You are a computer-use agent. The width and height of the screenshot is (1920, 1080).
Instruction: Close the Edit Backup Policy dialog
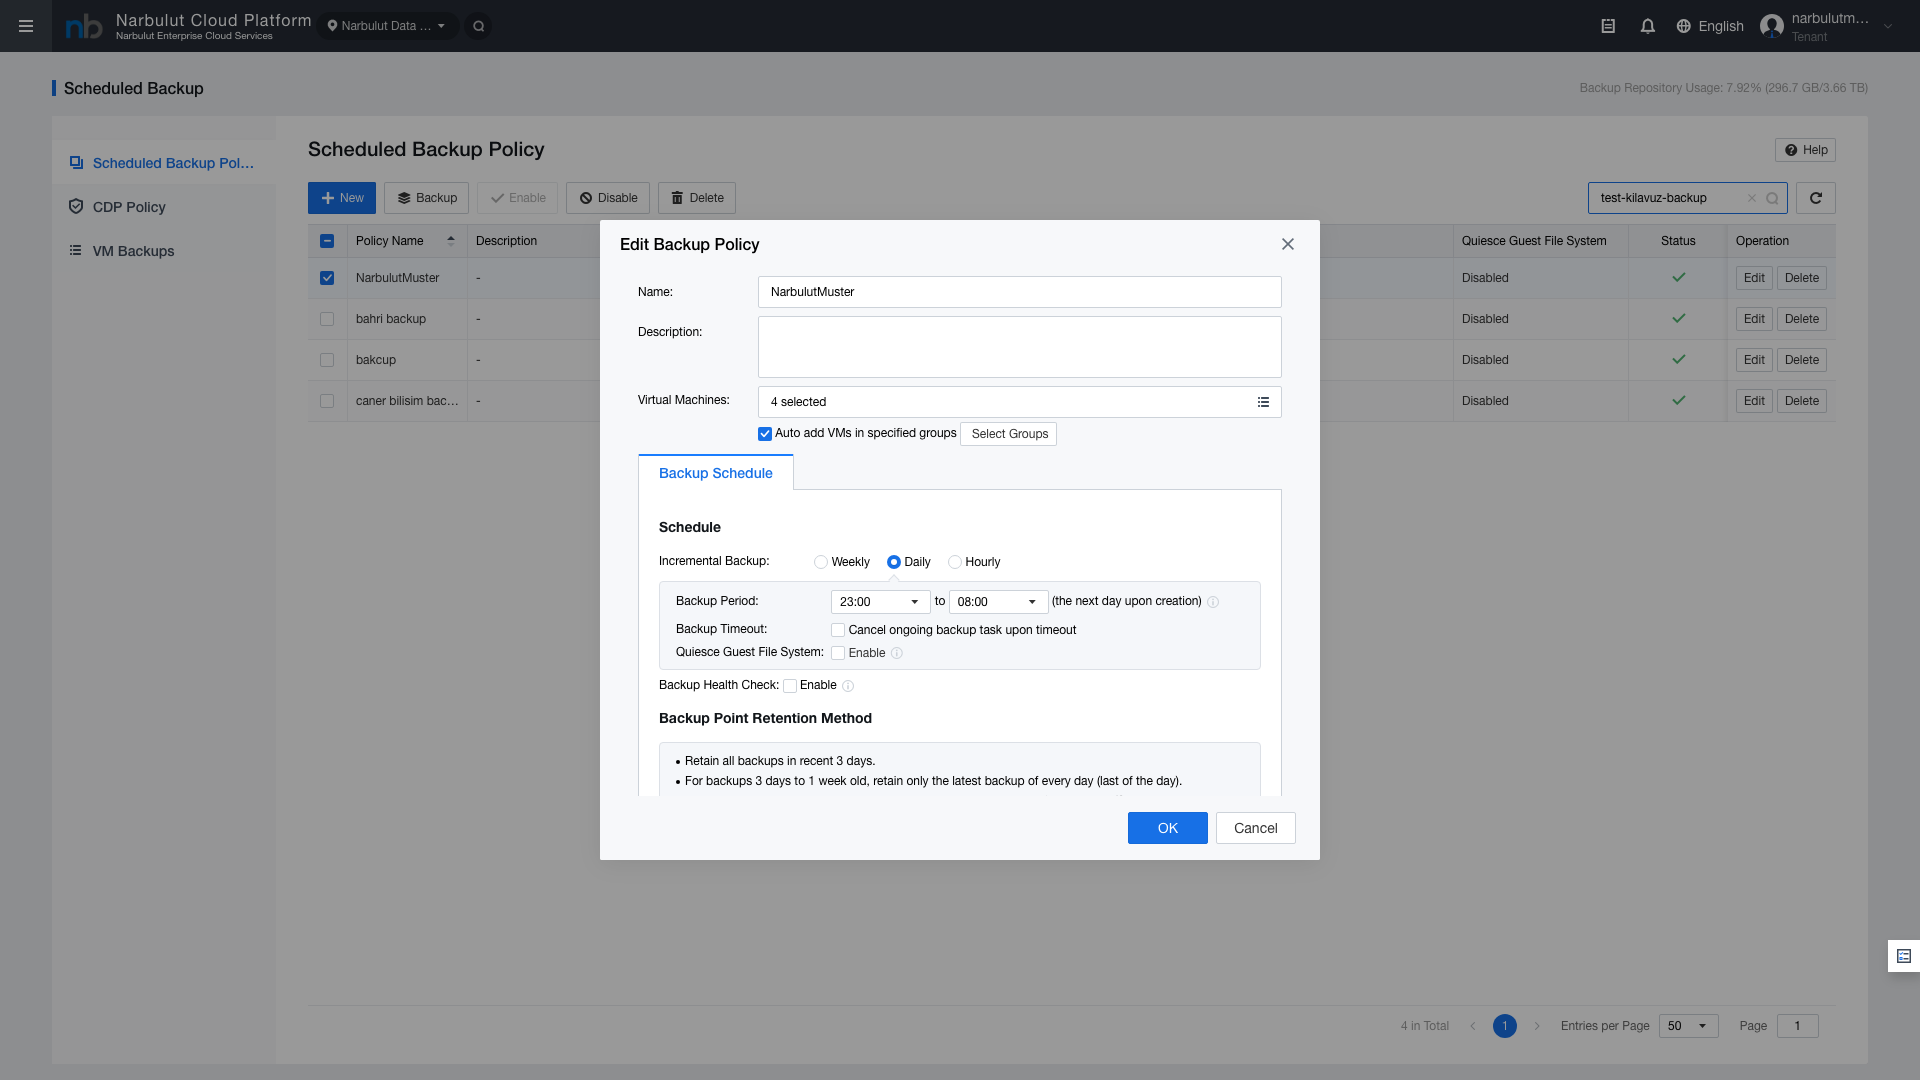click(1288, 244)
